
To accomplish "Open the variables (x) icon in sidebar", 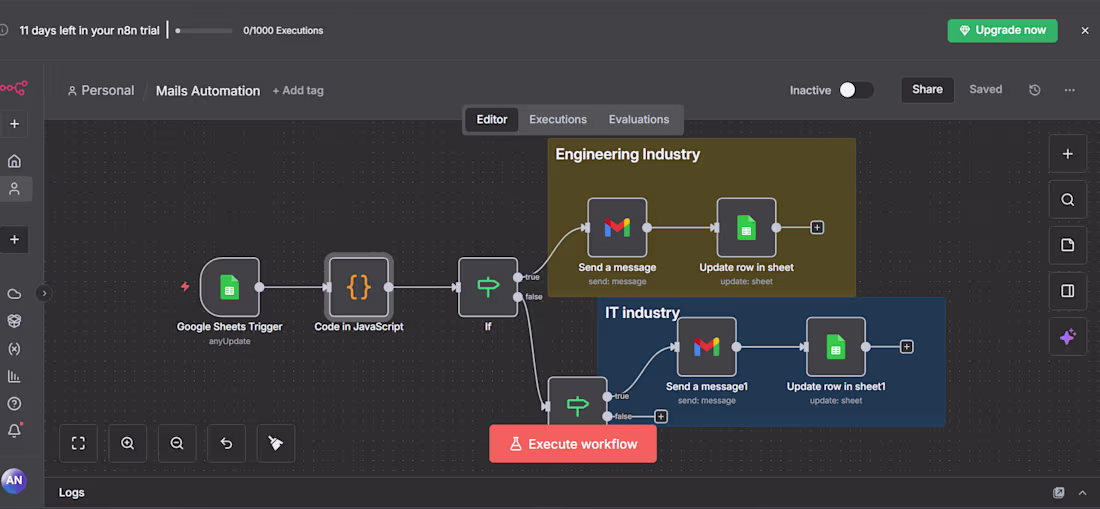I will point(14,348).
